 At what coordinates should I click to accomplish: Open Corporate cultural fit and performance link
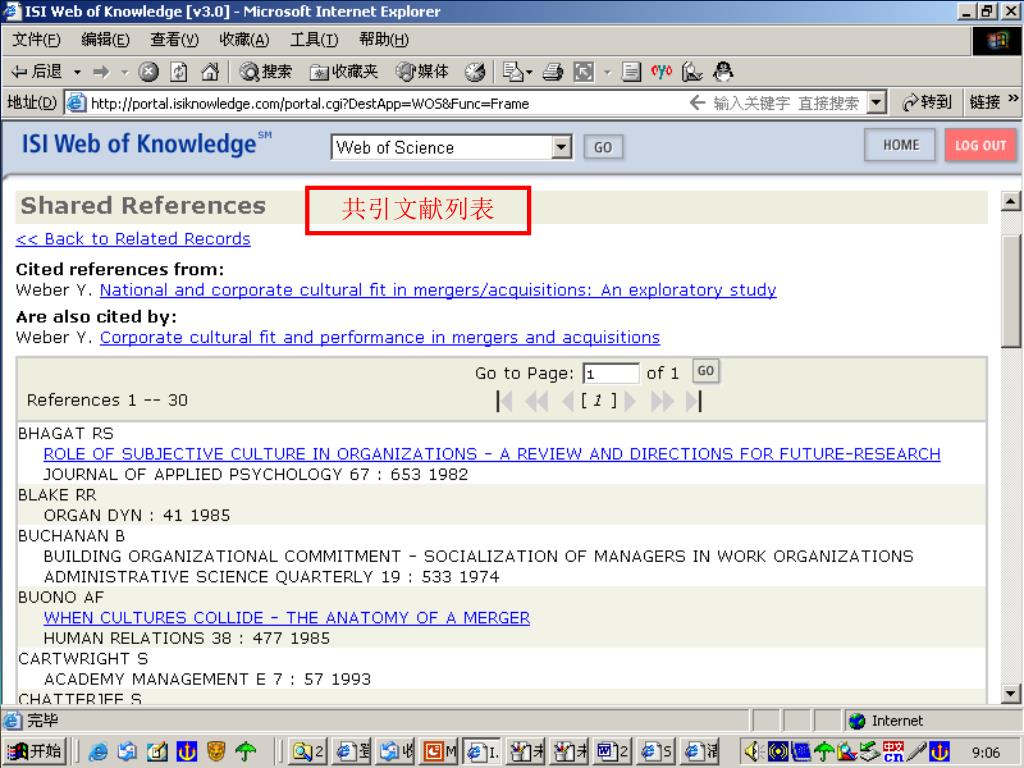click(x=380, y=338)
